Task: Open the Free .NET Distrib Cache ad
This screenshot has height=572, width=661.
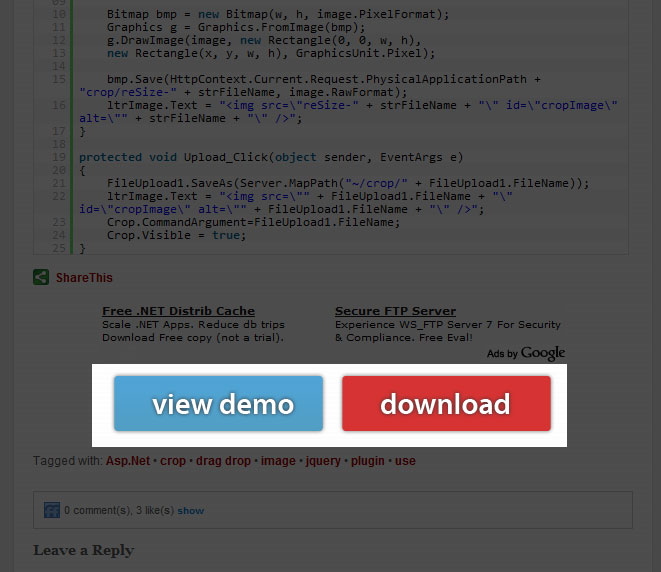Action: coord(178,311)
